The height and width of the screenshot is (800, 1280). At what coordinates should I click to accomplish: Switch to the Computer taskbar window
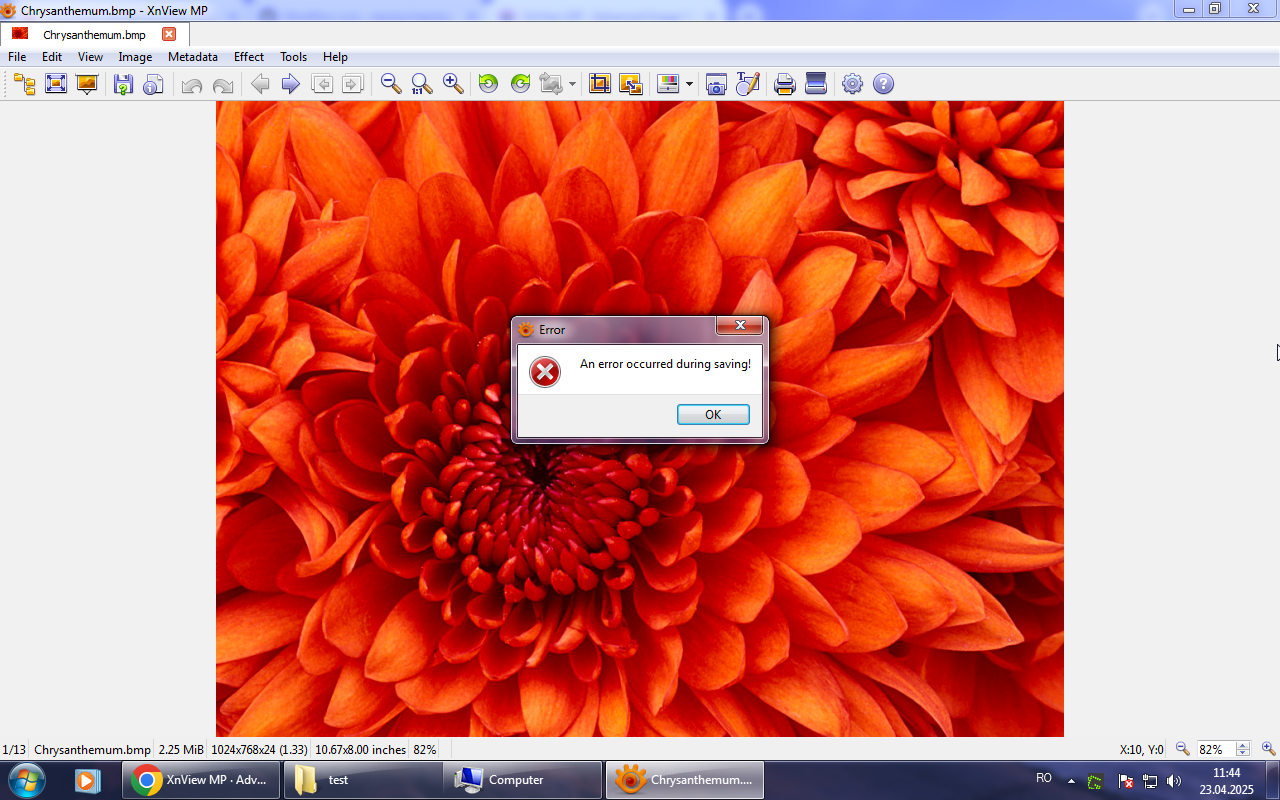tap(523, 780)
